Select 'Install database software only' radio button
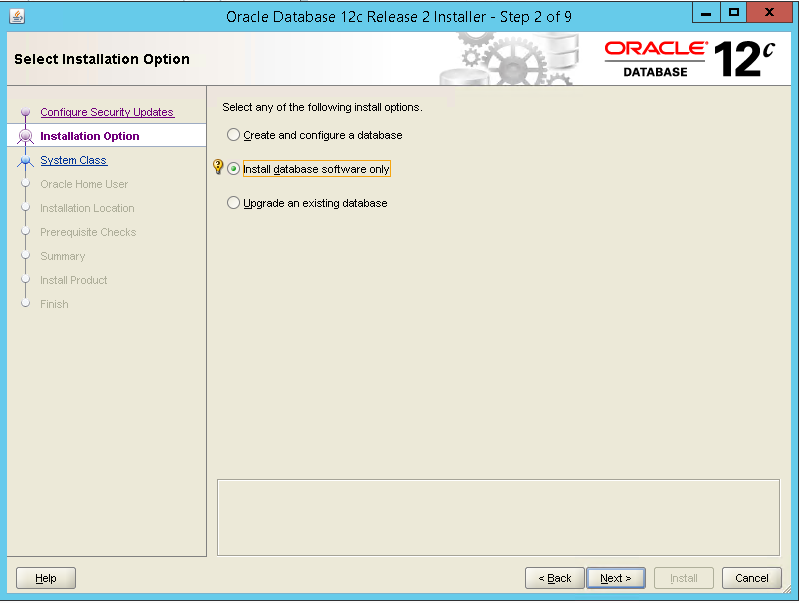 pos(233,169)
